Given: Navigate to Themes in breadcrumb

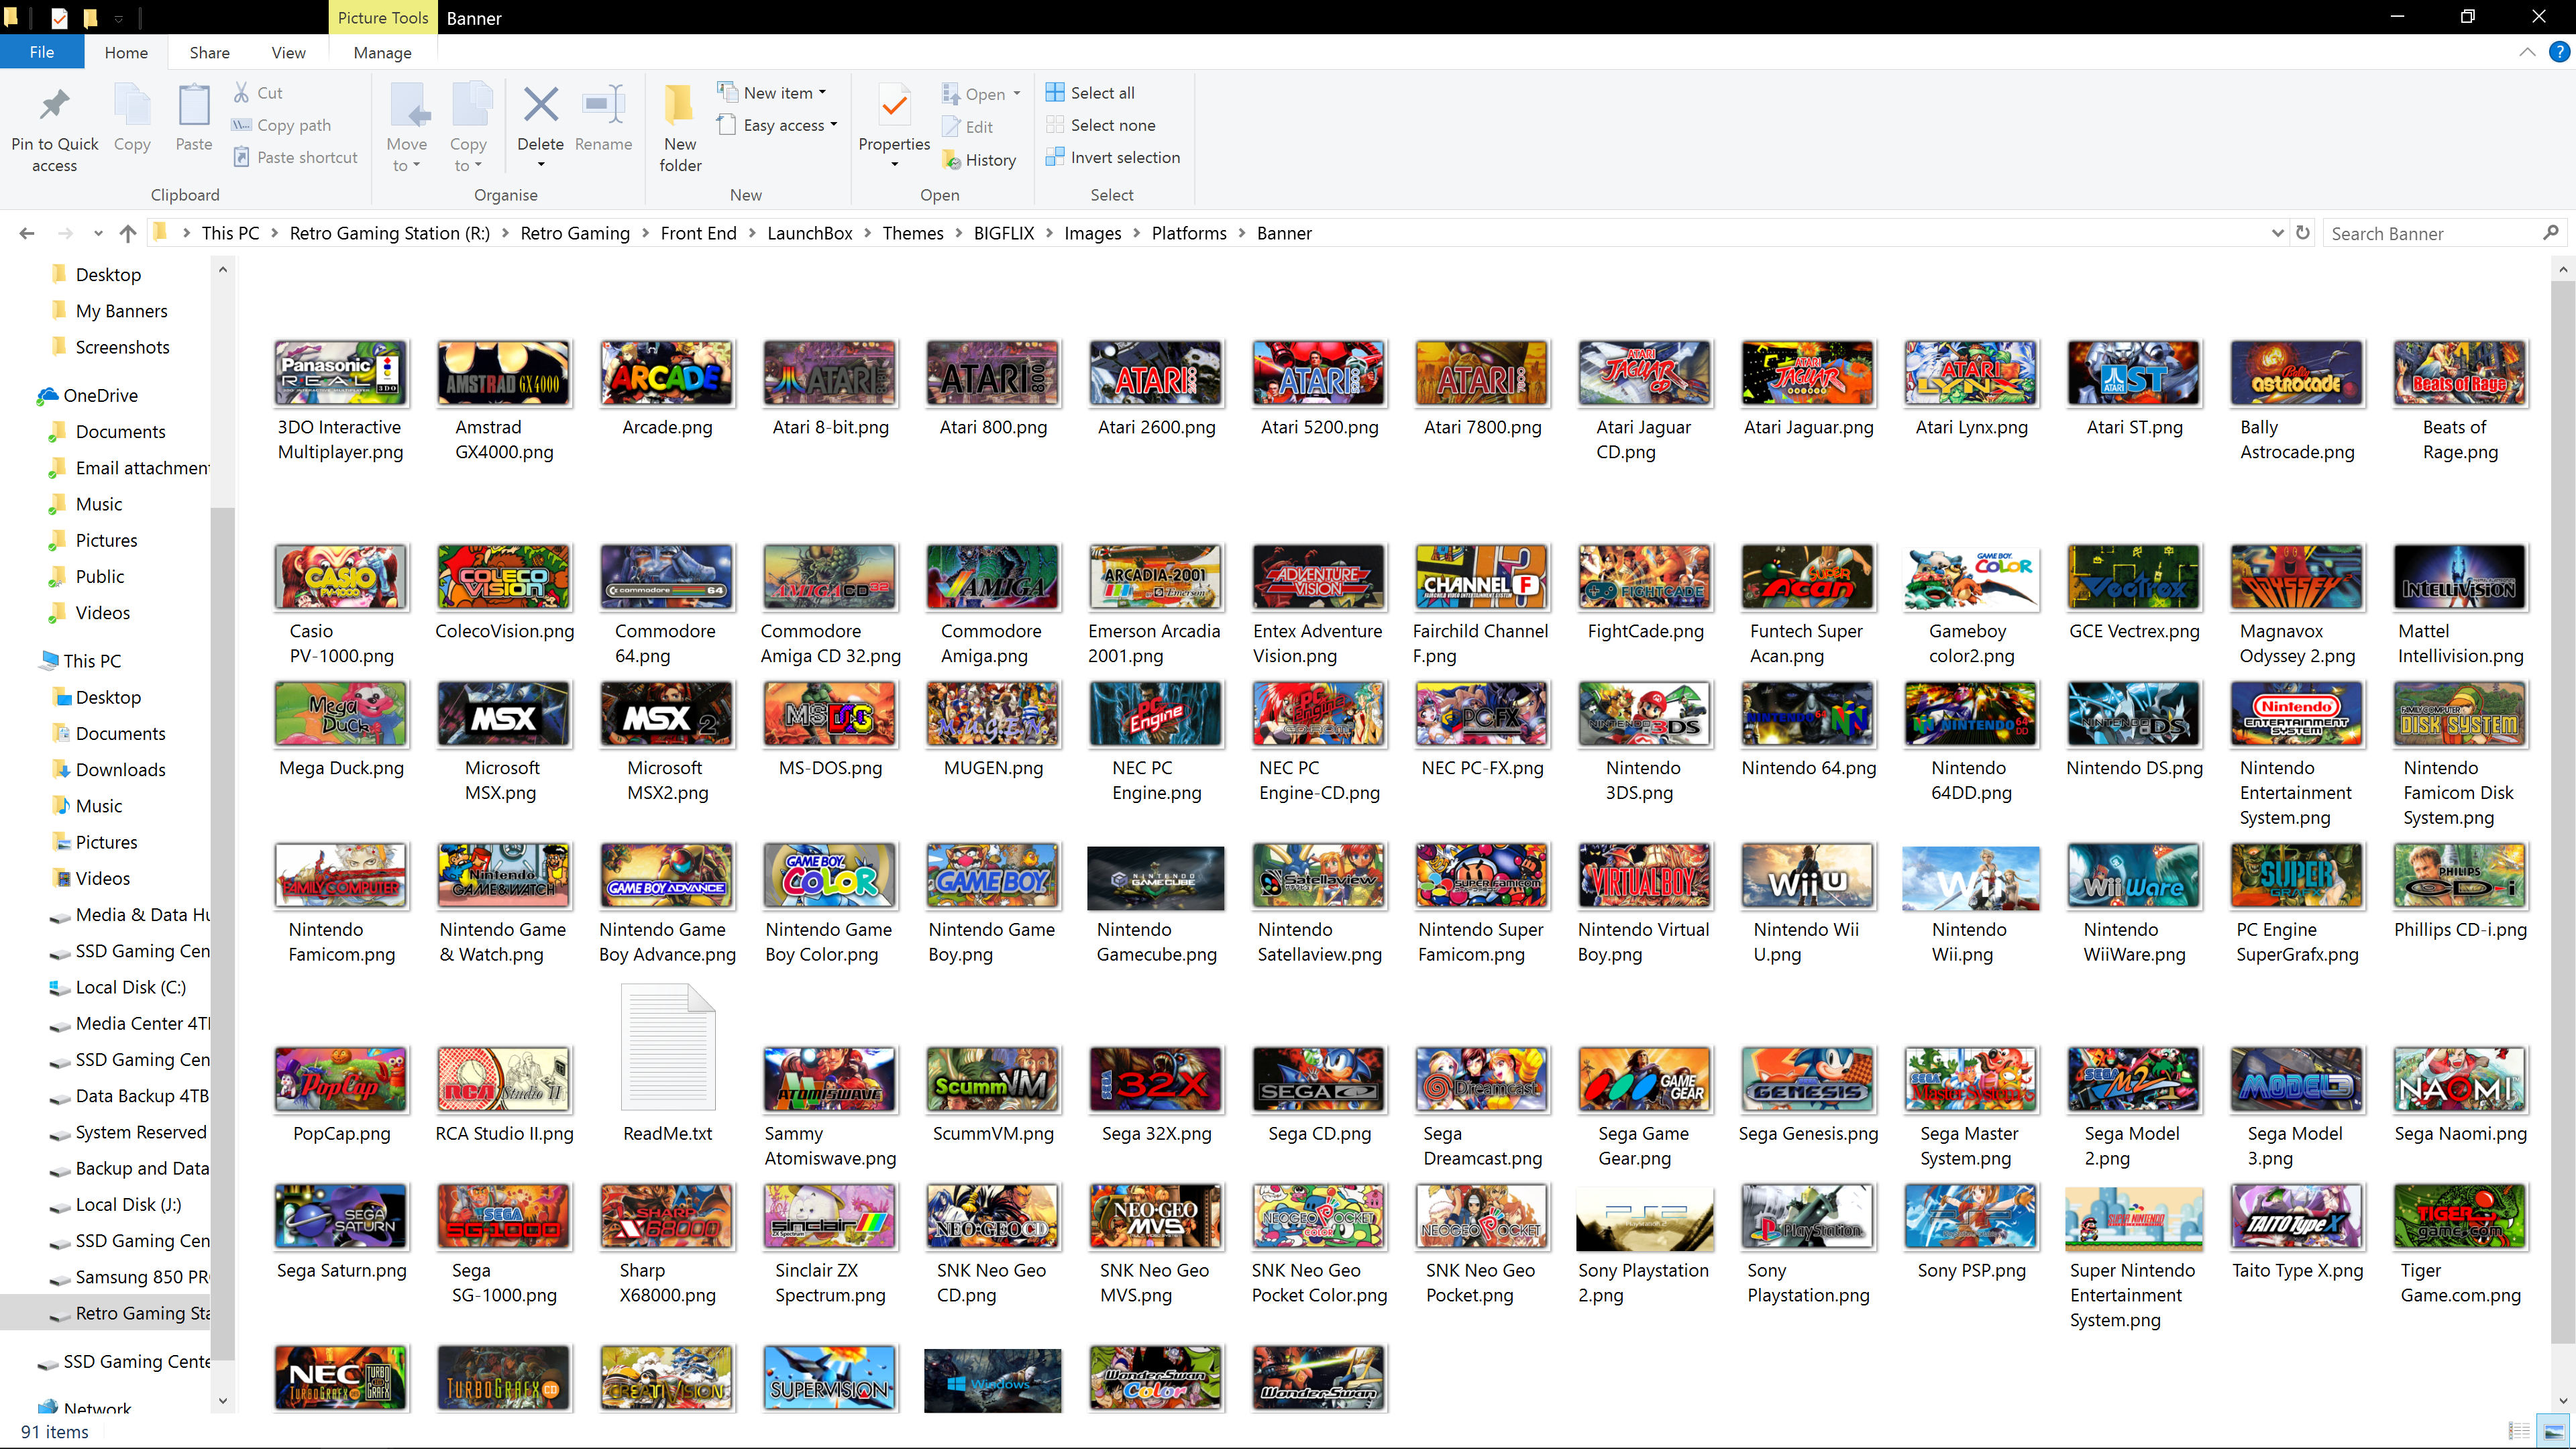Looking at the screenshot, I should tap(912, 233).
